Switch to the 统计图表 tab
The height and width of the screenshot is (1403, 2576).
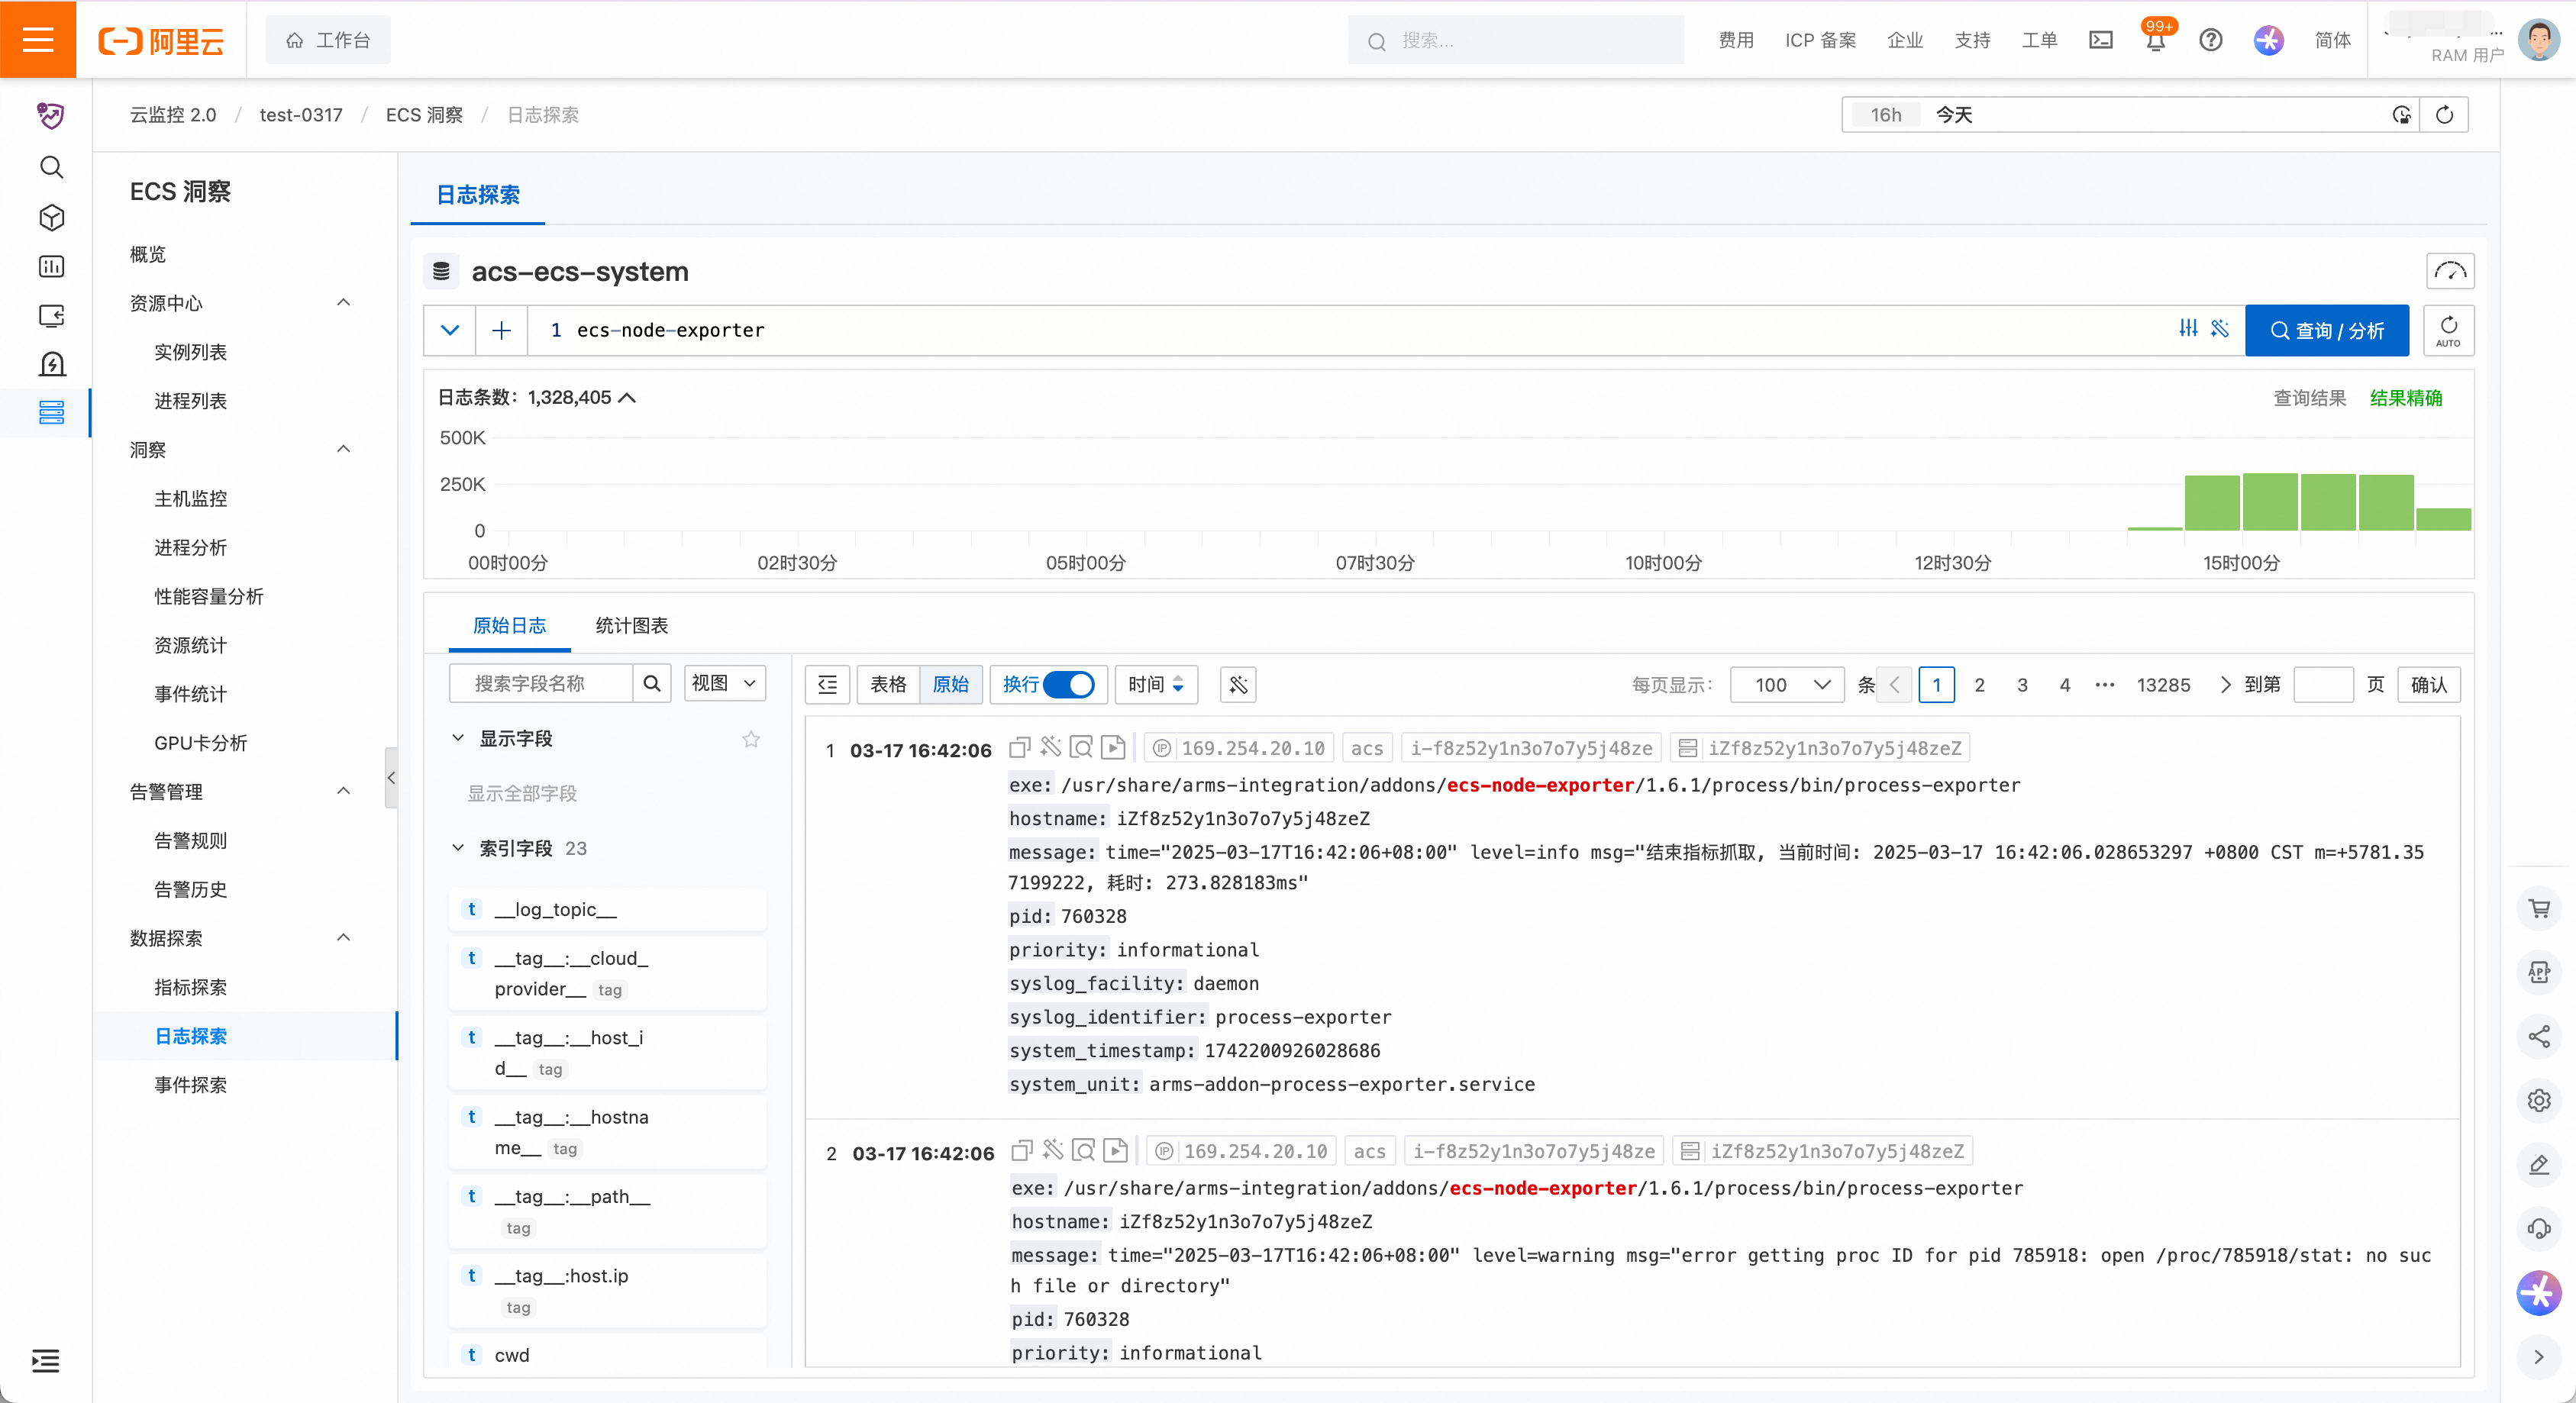(x=632, y=626)
